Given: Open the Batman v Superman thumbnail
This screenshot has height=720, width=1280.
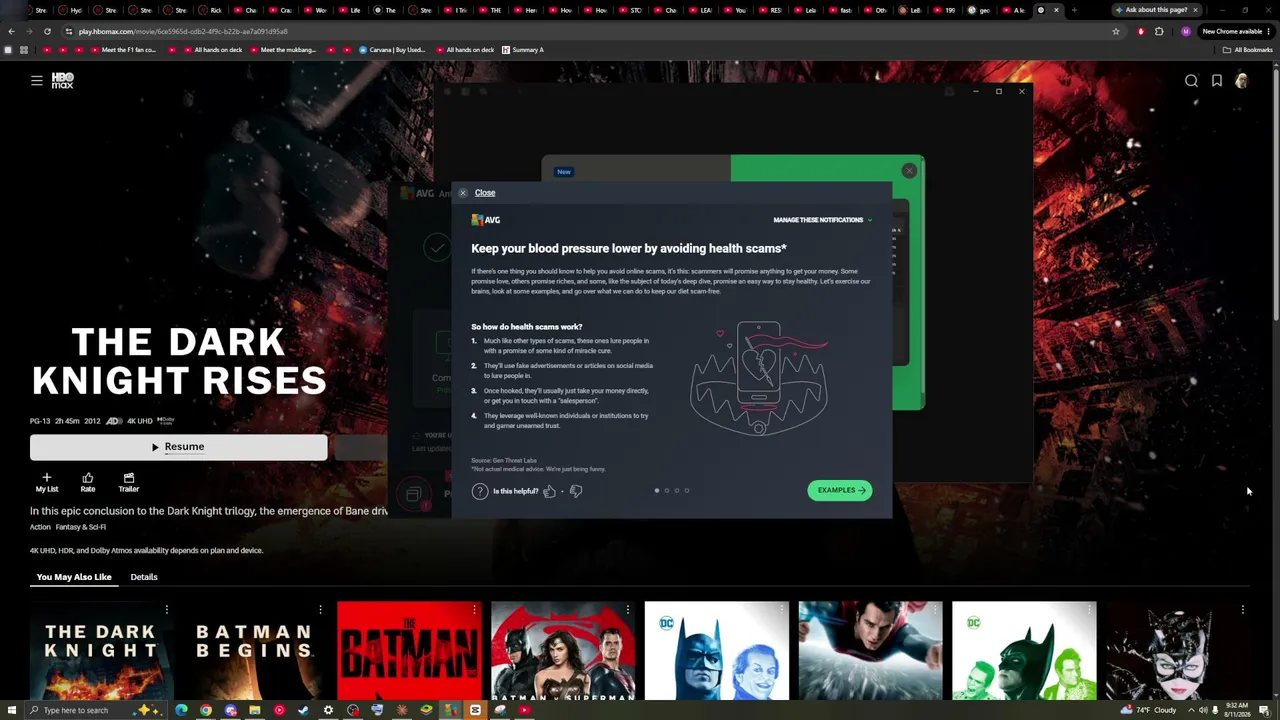Looking at the screenshot, I should [563, 651].
